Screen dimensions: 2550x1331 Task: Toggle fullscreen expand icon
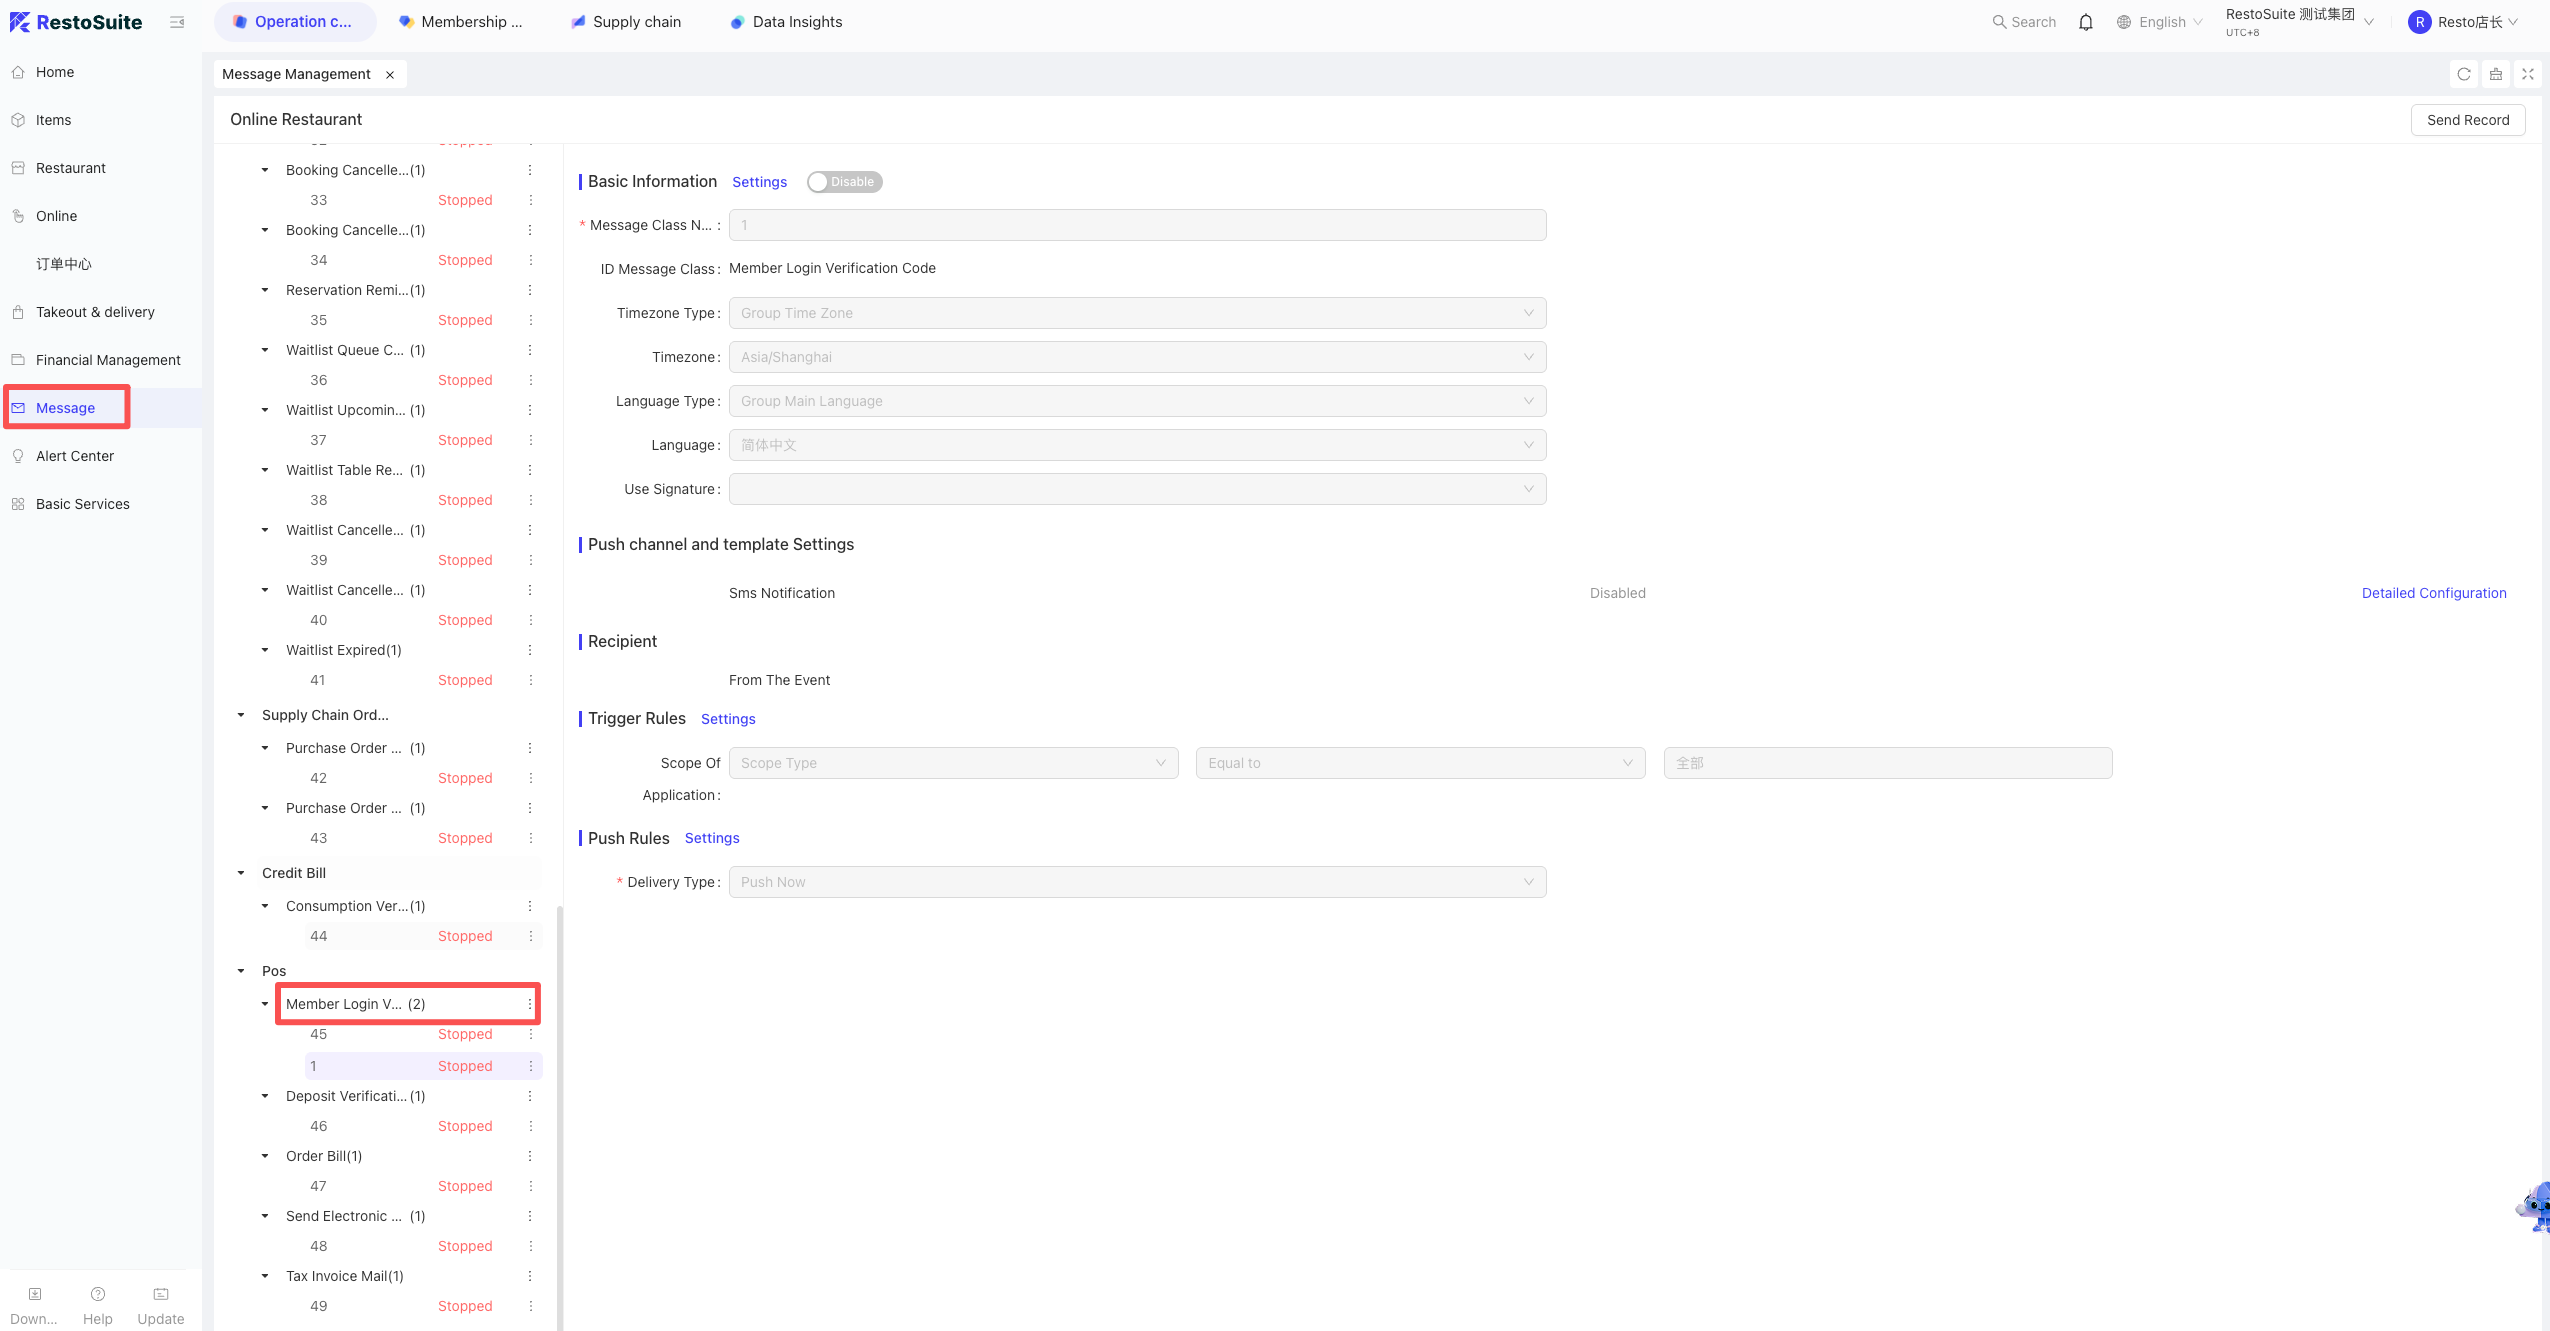pos(2527,74)
